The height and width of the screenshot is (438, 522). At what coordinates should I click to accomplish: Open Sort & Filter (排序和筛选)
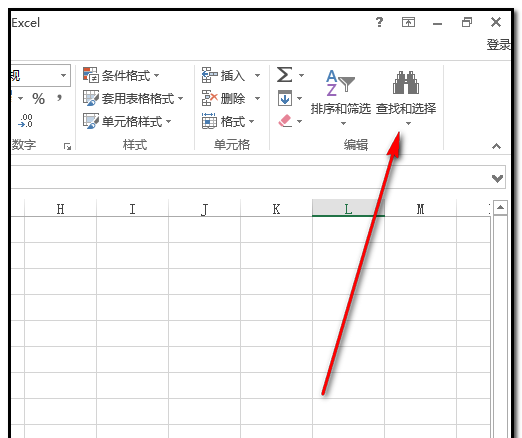pos(341,97)
